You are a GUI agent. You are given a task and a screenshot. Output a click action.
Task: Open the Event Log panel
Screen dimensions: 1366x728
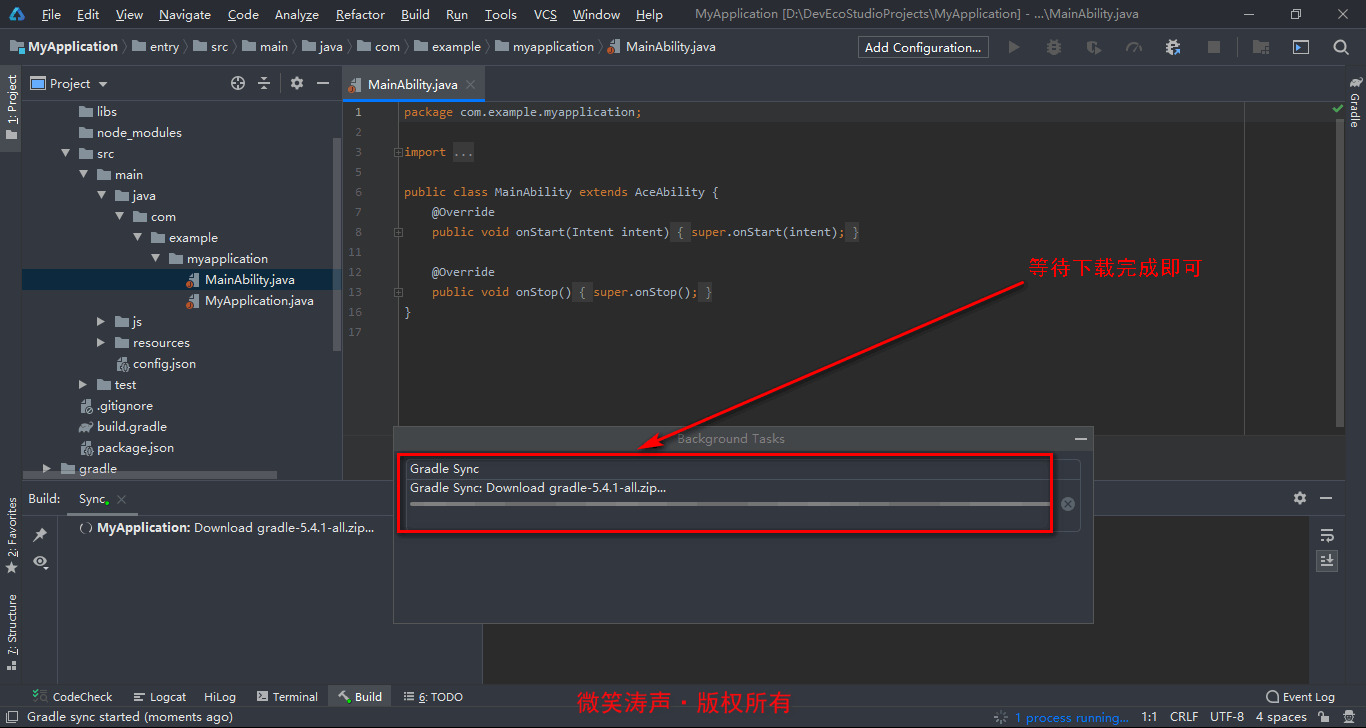pyautogui.click(x=1300, y=697)
